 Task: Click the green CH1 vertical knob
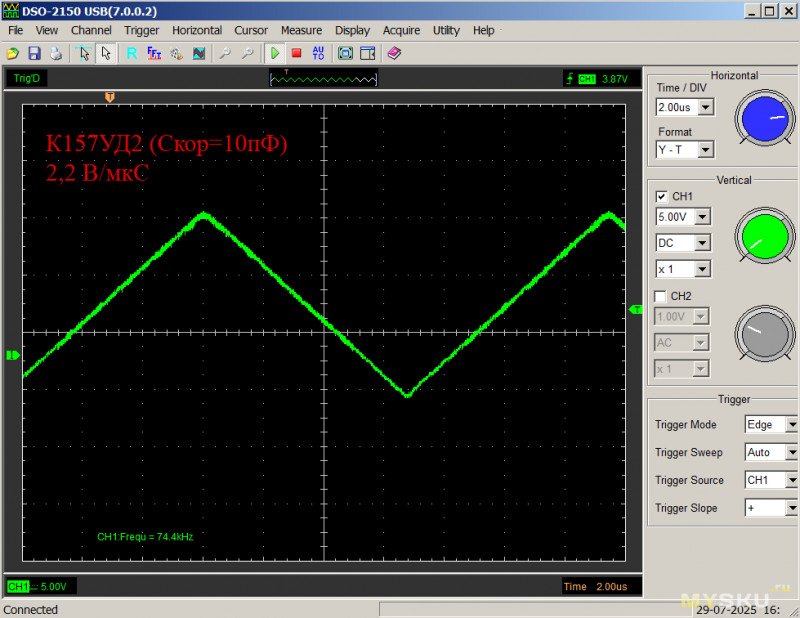point(765,236)
